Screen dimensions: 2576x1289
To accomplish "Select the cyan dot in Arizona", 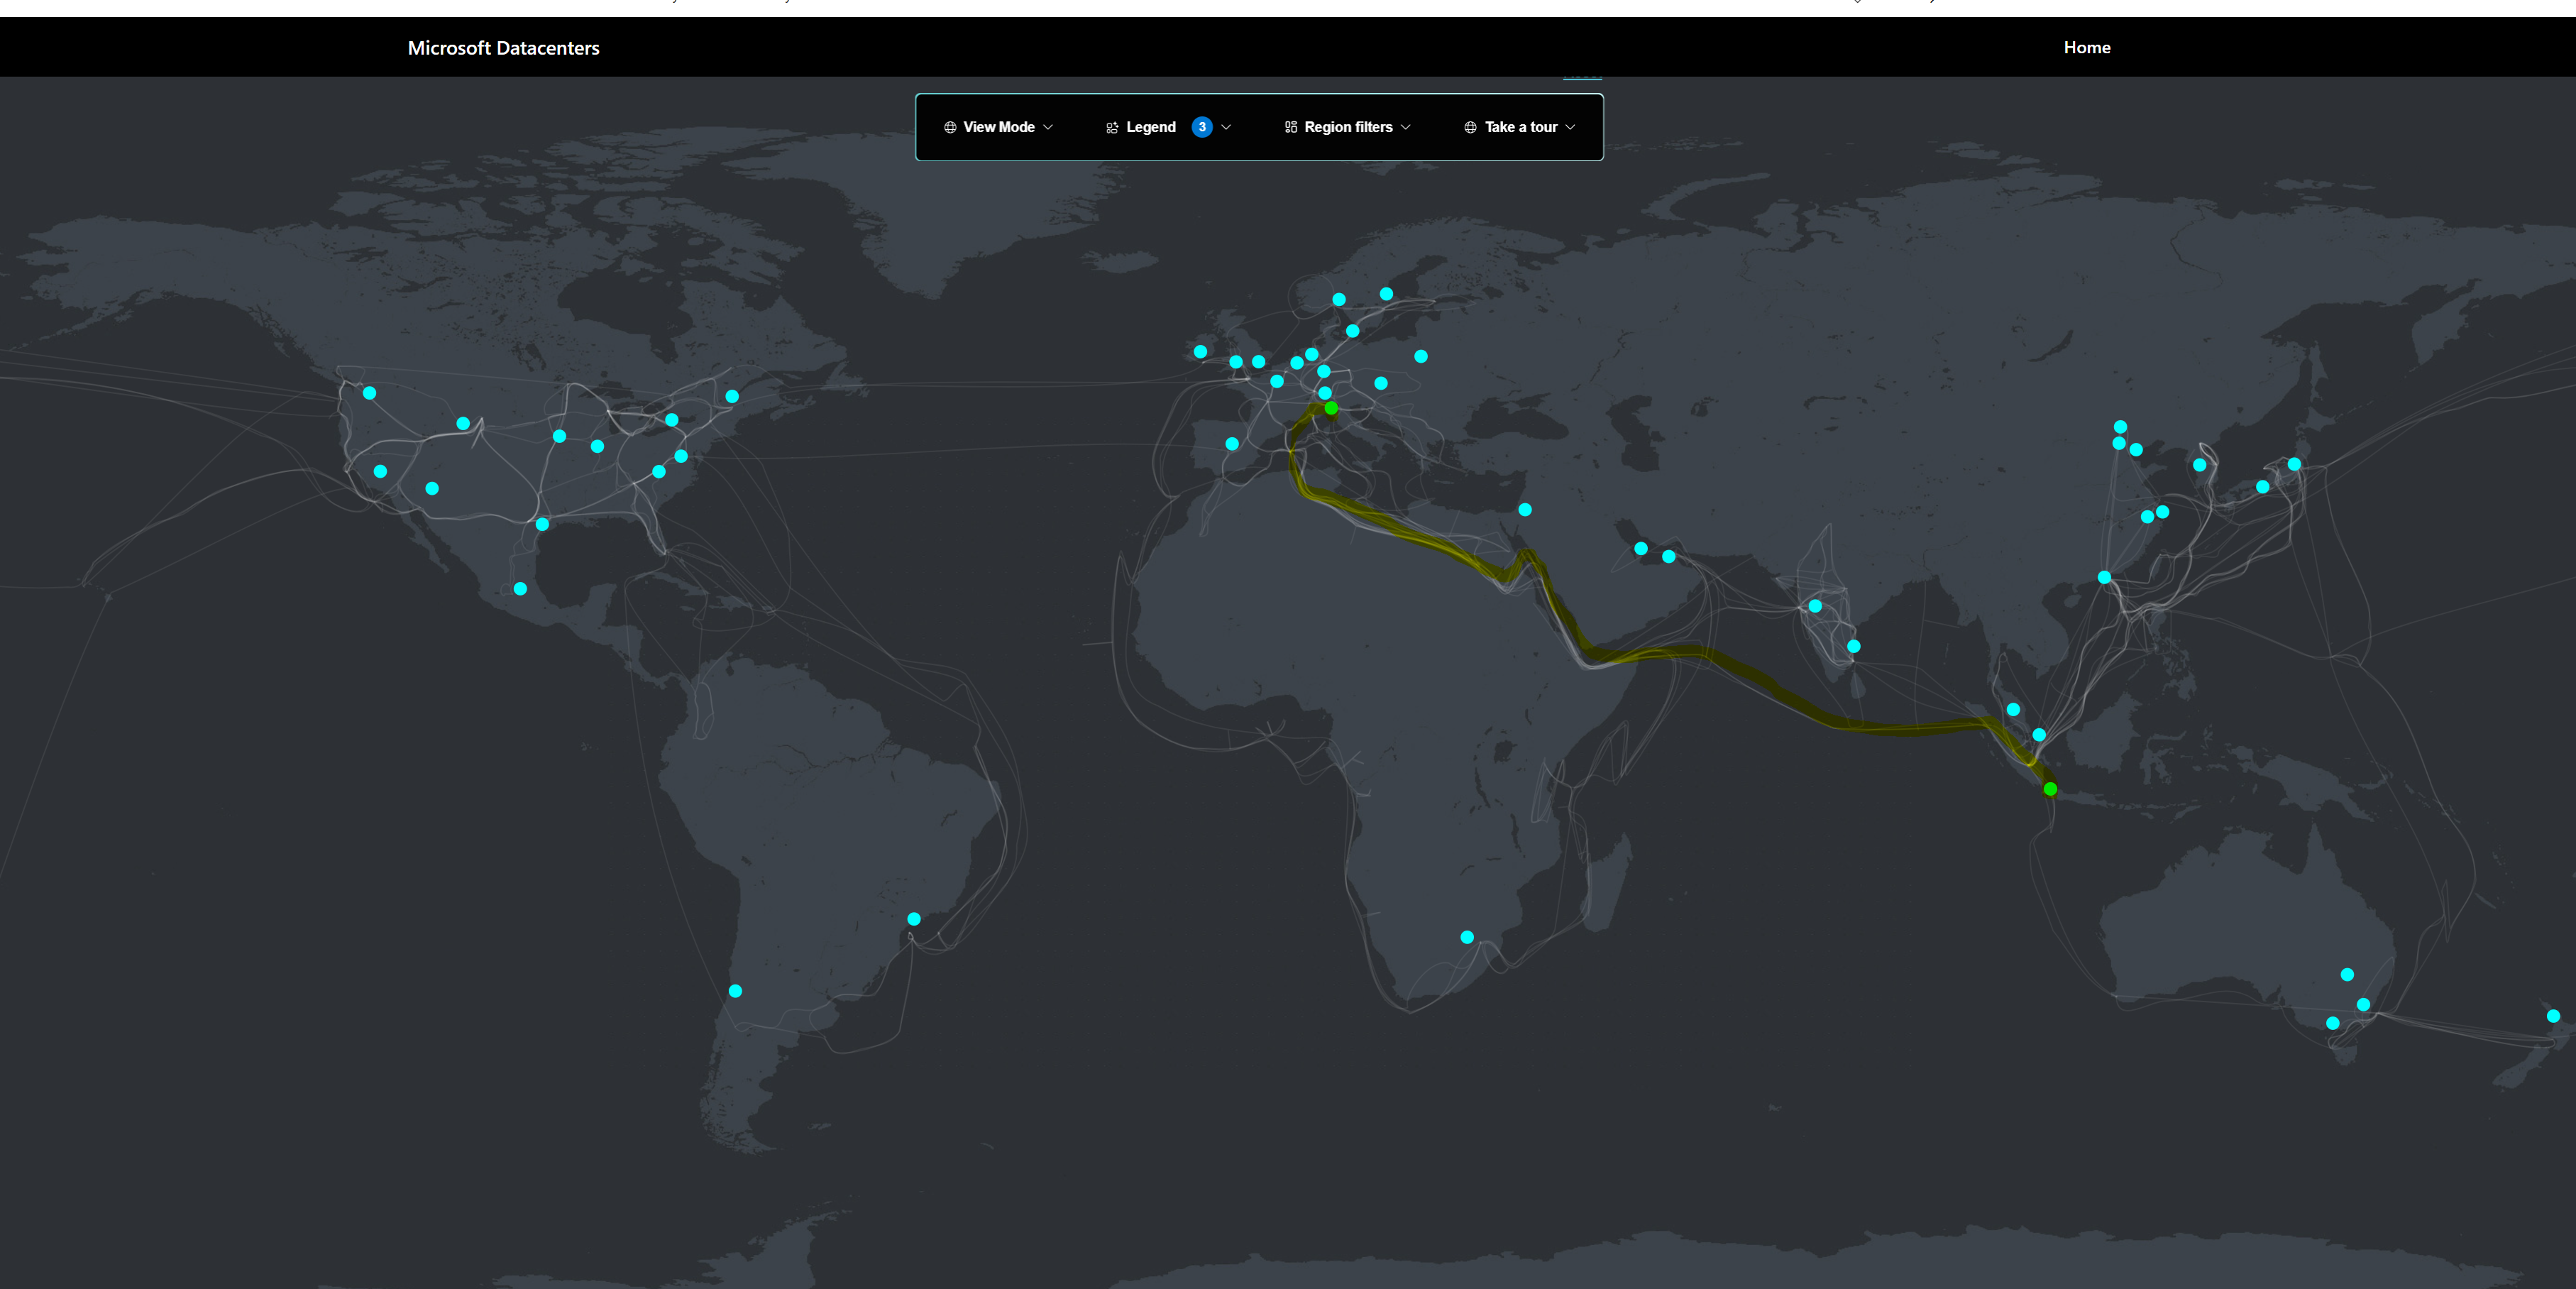I will pyautogui.click(x=432, y=489).
